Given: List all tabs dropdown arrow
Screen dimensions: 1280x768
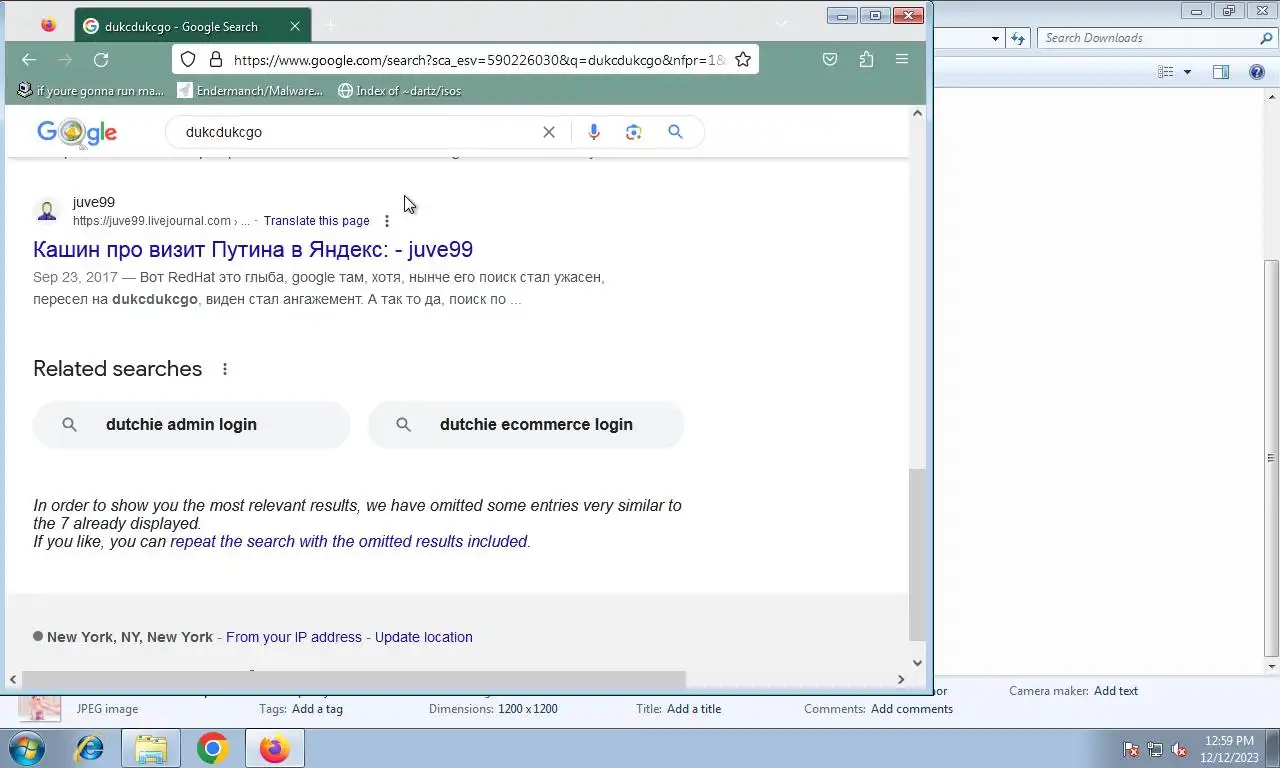Looking at the screenshot, I should (x=782, y=25).
